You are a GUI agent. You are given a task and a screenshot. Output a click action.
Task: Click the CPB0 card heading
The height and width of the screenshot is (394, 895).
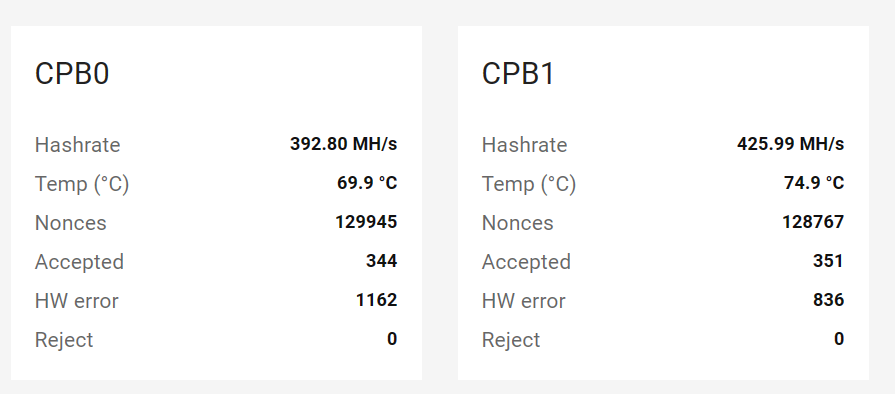coord(72,74)
